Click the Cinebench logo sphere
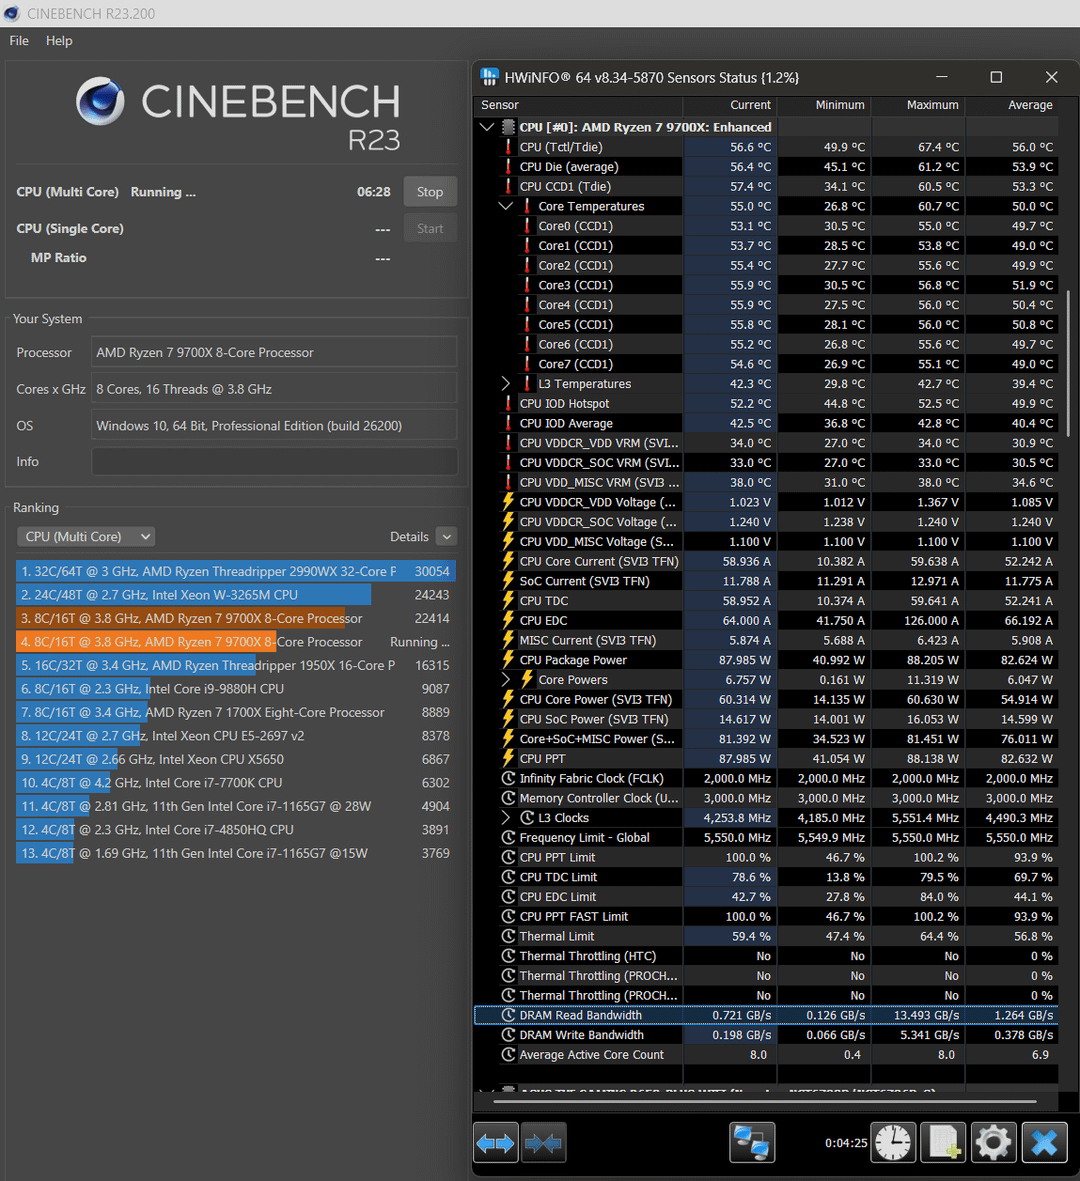1080x1181 pixels. [101, 102]
